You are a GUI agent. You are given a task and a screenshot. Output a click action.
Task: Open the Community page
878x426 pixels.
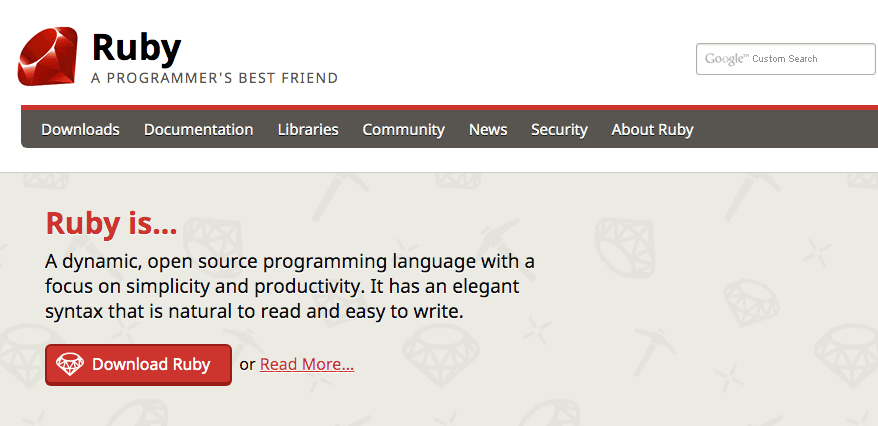[403, 129]
